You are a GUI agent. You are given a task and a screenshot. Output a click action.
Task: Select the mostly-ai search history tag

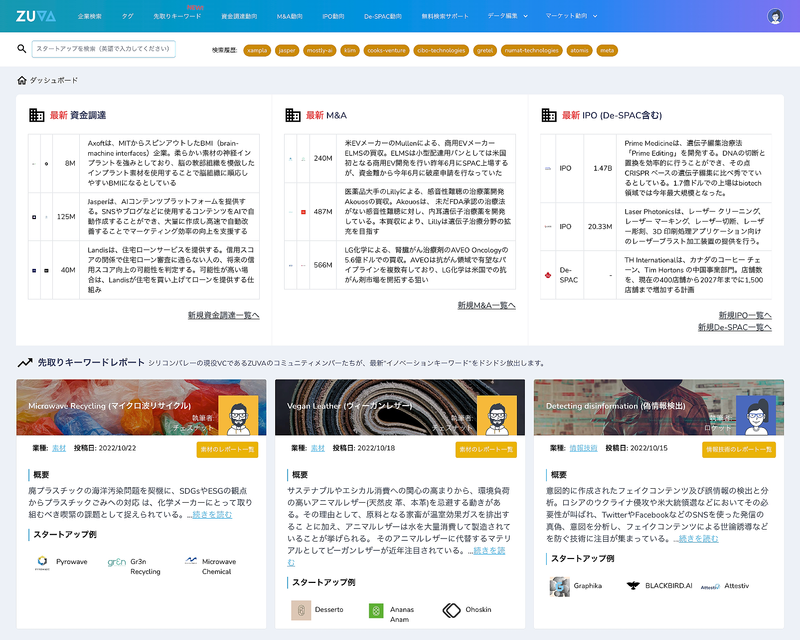[x=319, y=51]
